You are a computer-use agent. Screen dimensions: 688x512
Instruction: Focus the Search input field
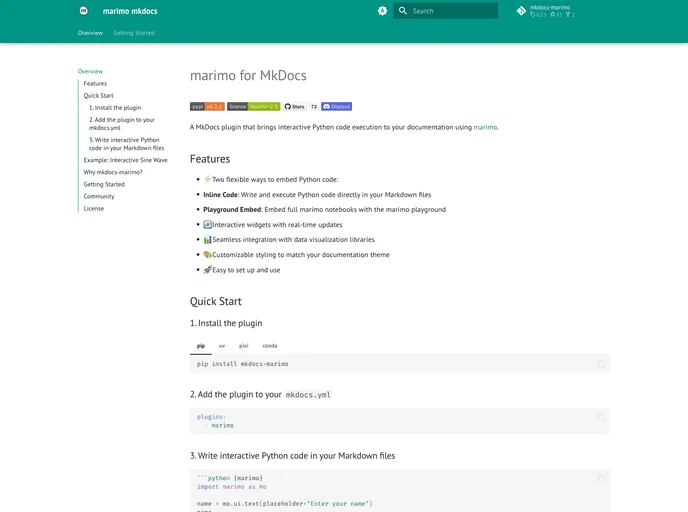[x=445, y=11]
